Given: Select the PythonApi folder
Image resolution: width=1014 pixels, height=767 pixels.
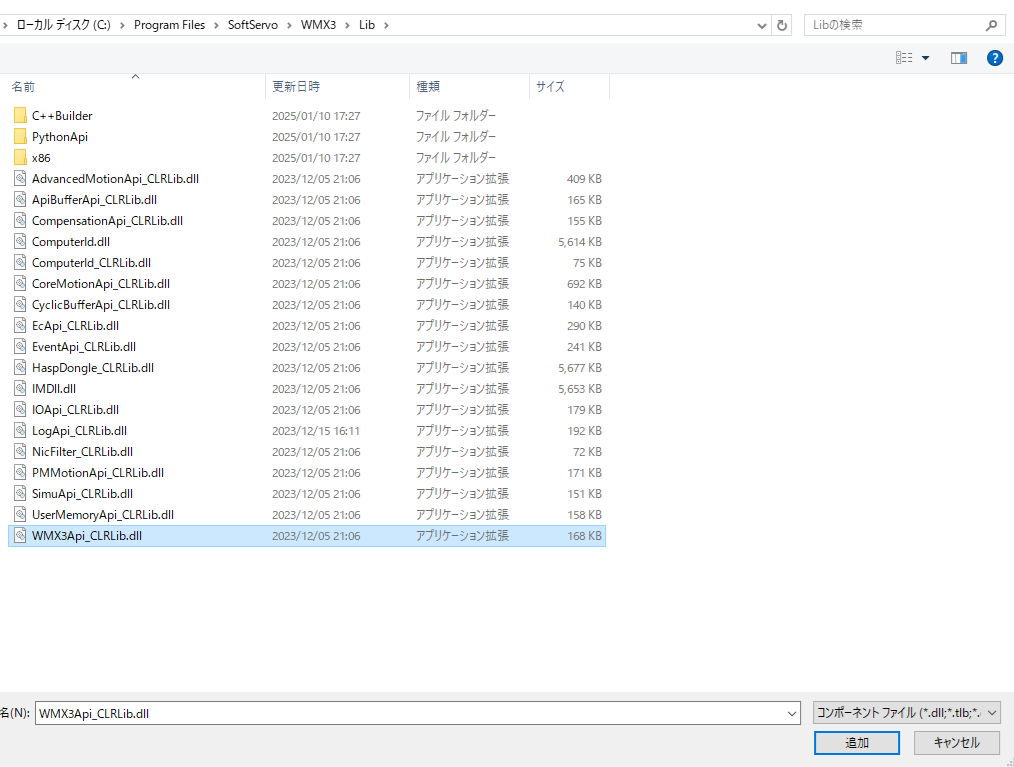Looking at the screenshot, I should click(59, 137).
